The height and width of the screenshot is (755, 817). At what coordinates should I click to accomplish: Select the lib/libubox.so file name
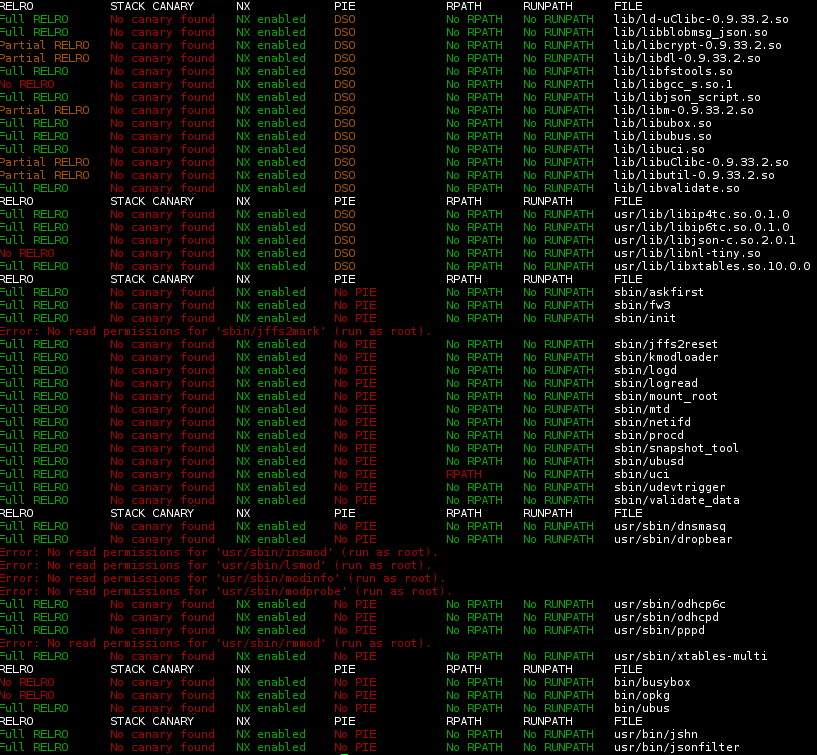point(663,123)
